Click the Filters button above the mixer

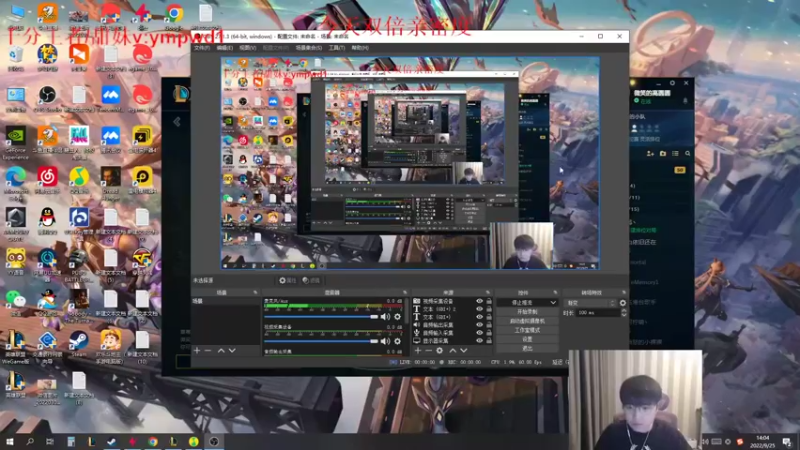311,280
